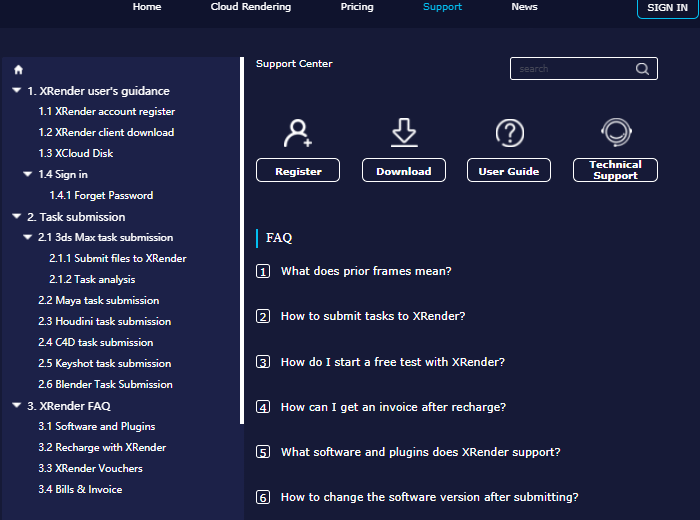Viewport: 700px width, 520px height.
Task: Select 2.6 Blender Task Submission entry
Action: [105, 384]
